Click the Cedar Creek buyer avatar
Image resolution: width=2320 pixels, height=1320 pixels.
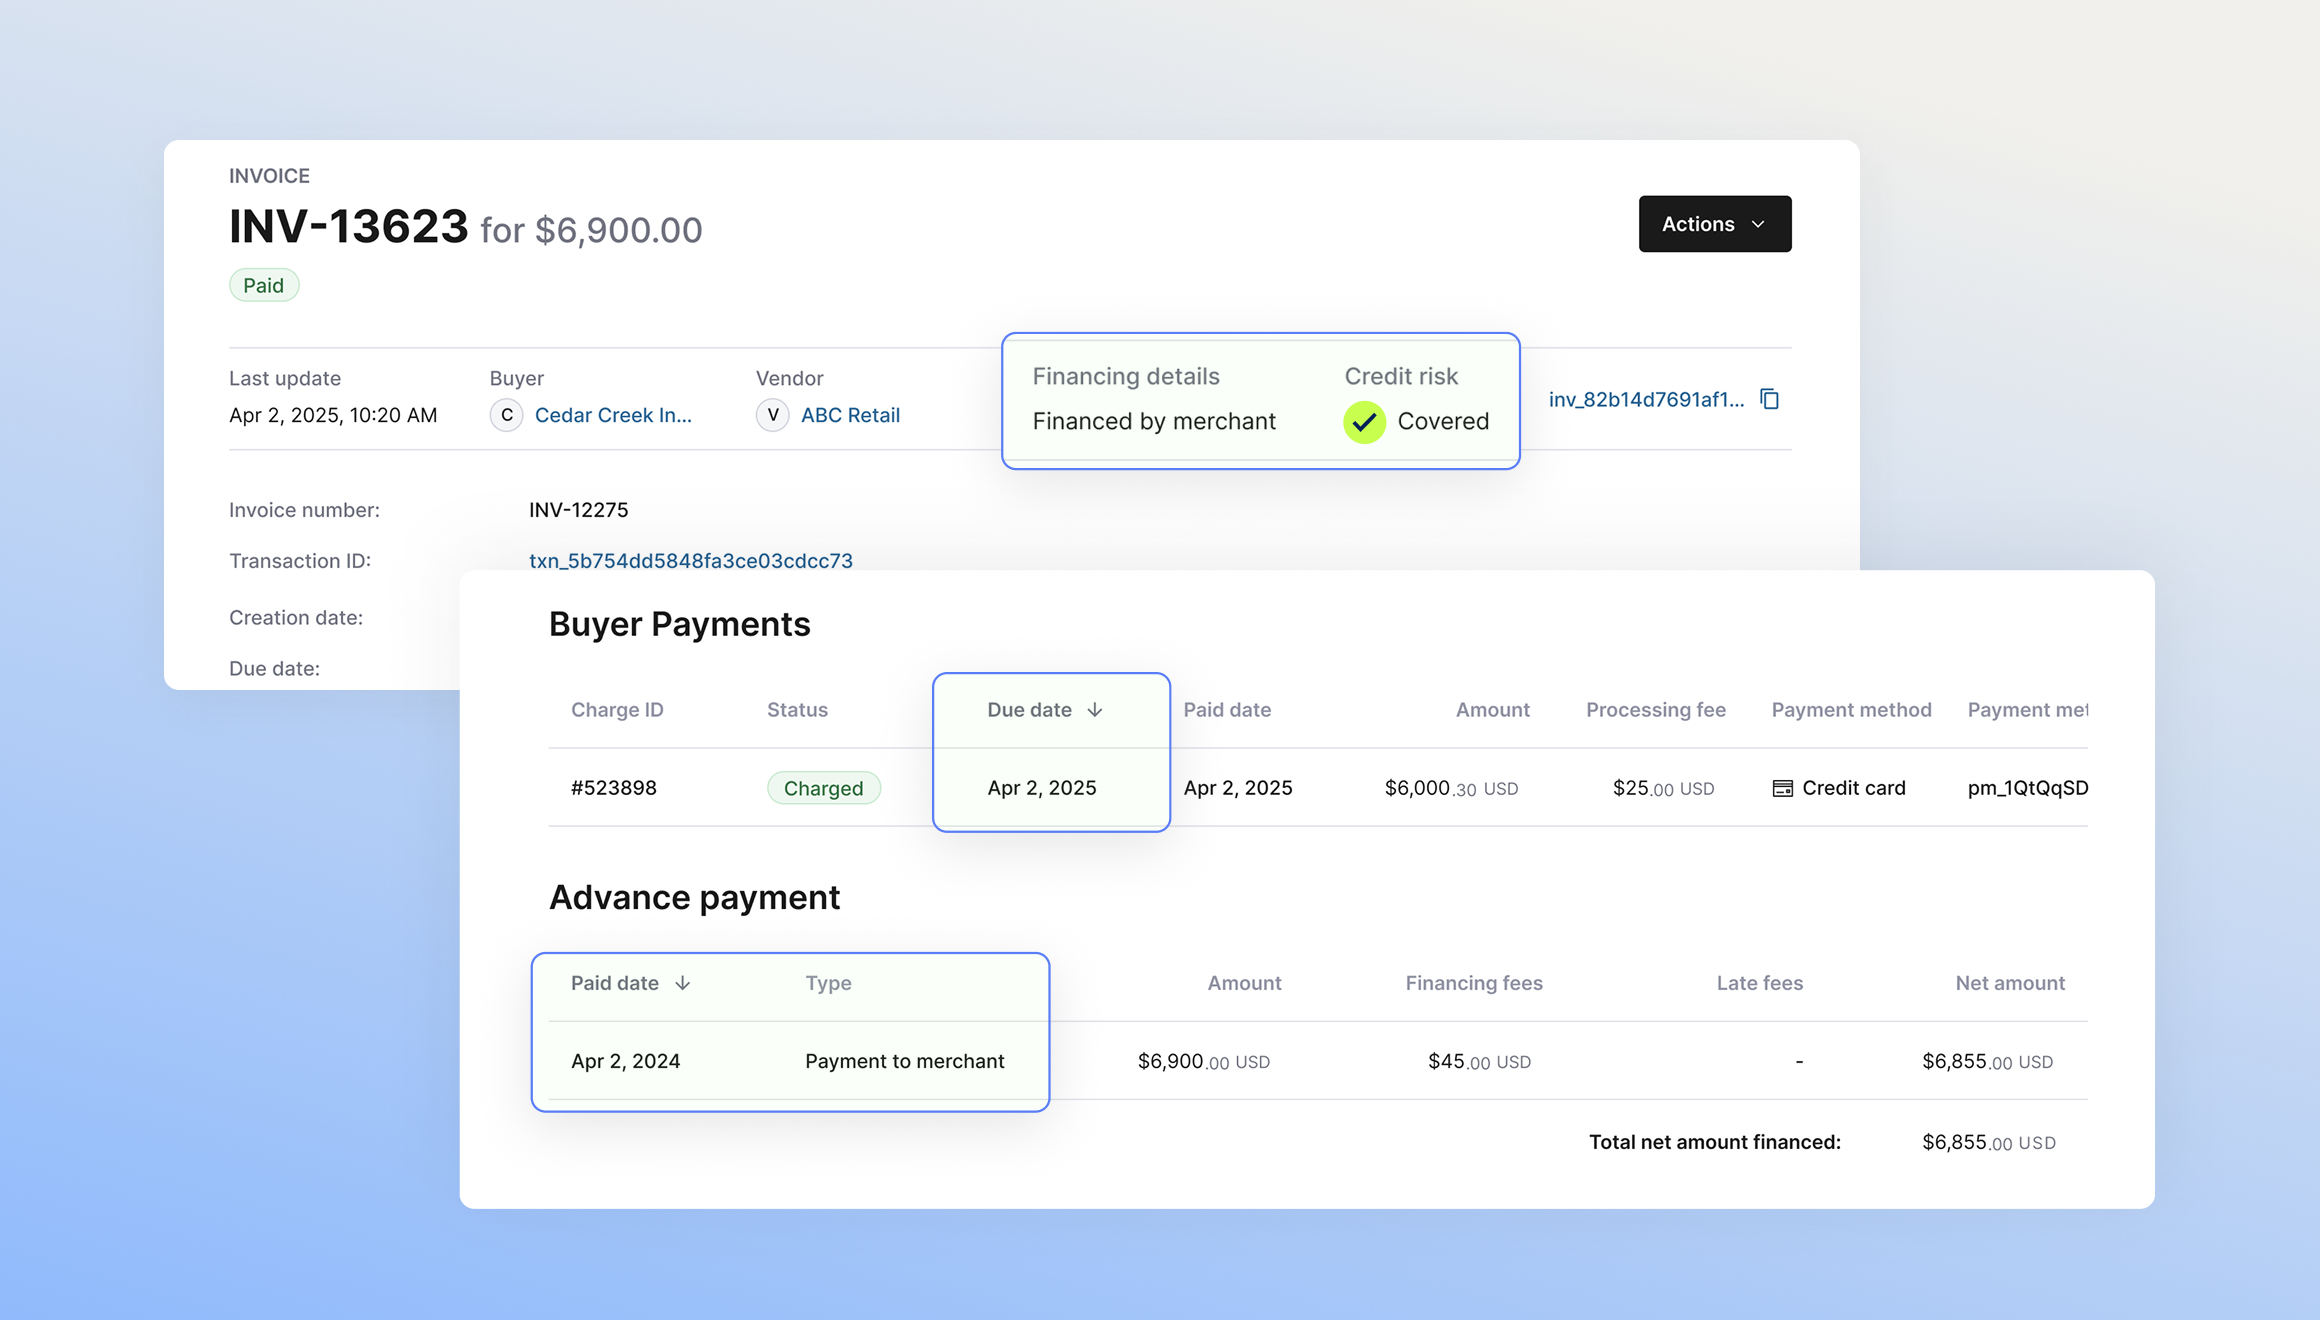(x=506, y=415)
